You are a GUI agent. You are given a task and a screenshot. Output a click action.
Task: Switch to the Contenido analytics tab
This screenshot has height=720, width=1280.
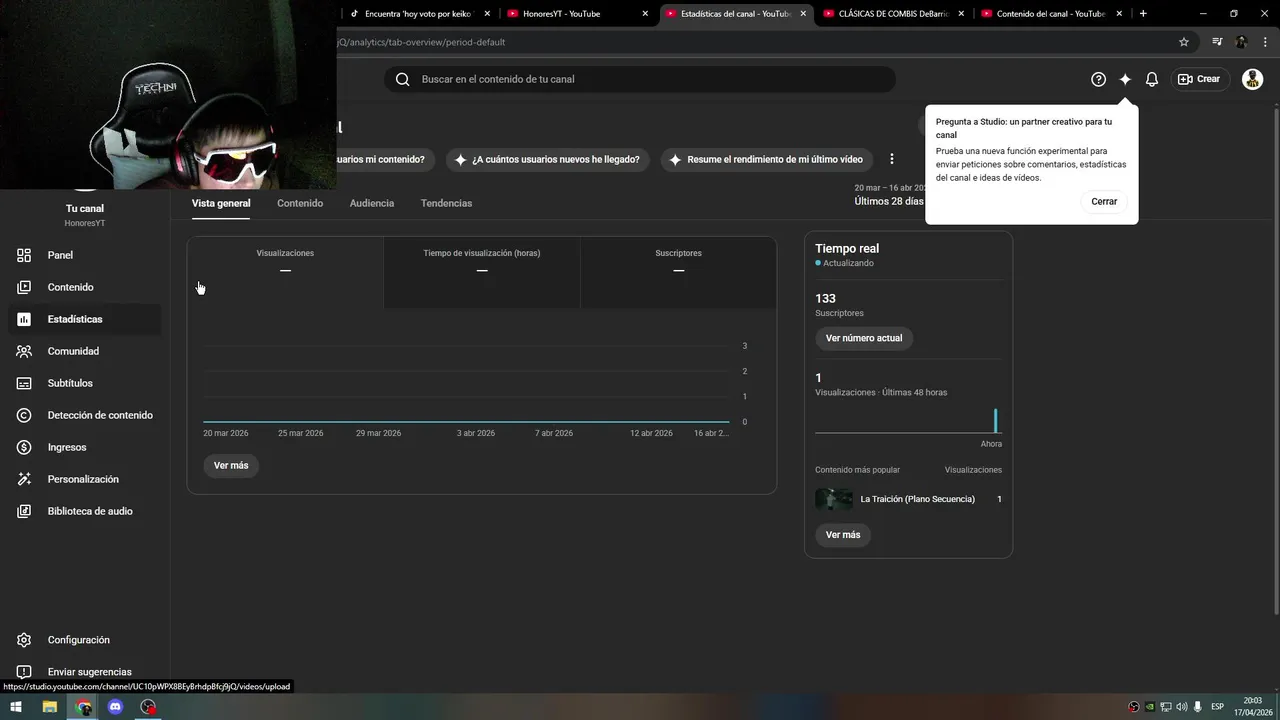click(300, 203)
